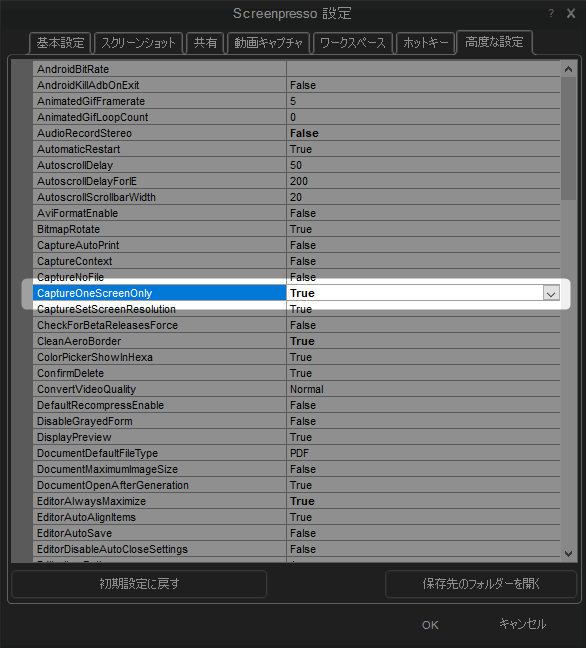Select the ColorPickerShowInHexa property
586x648 pixels.
point(159,357)
